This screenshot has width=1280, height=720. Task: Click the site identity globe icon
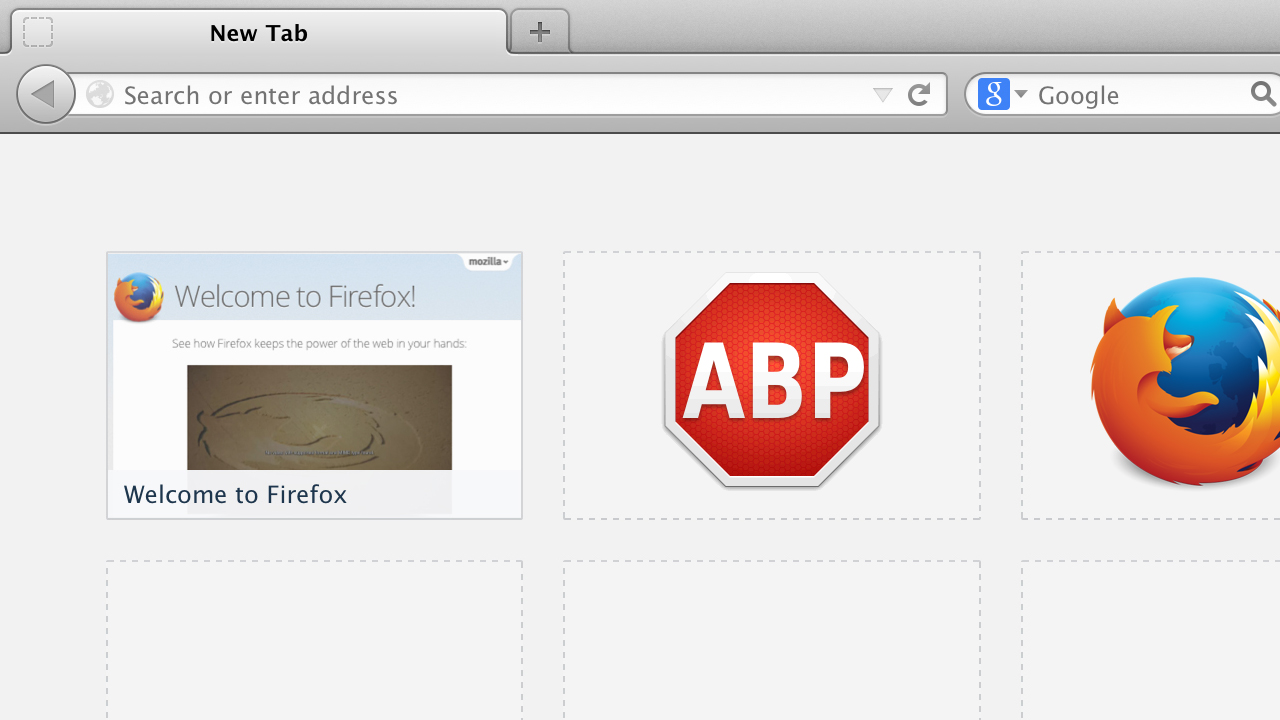pyautogui.click(x=99, y=94)
